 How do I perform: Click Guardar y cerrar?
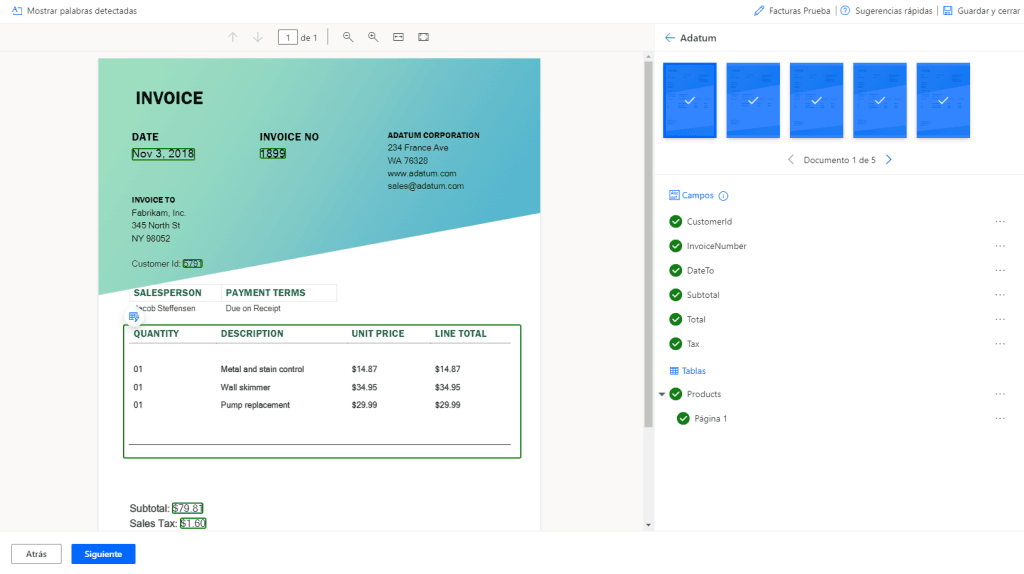[x=981, y=10]
